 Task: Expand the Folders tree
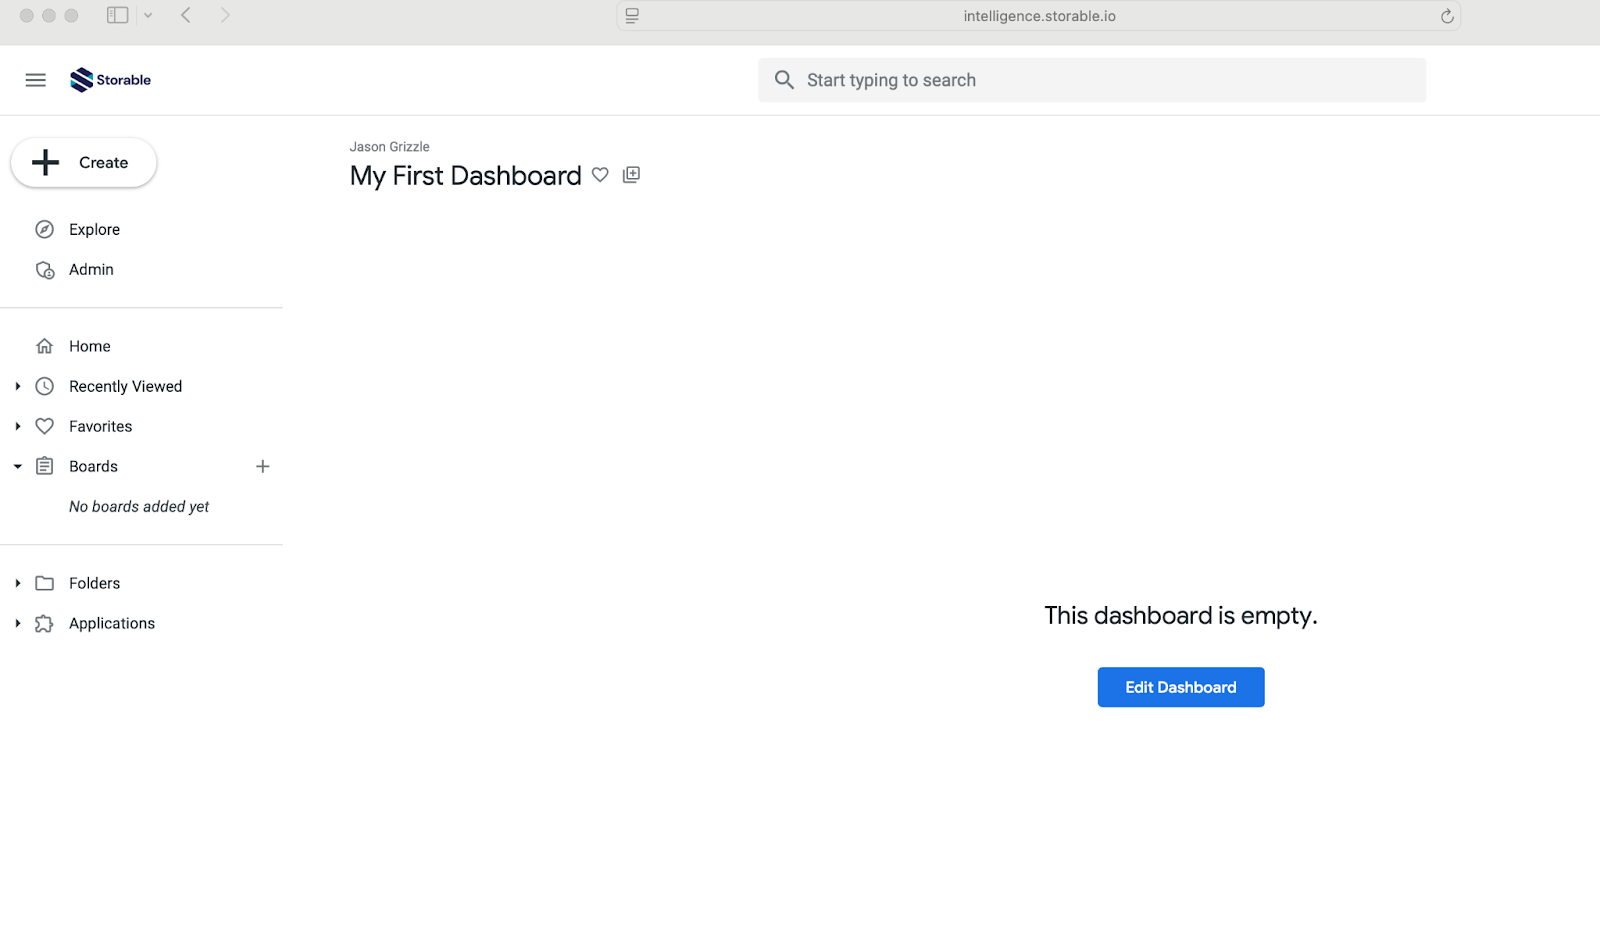pos(18,583)
